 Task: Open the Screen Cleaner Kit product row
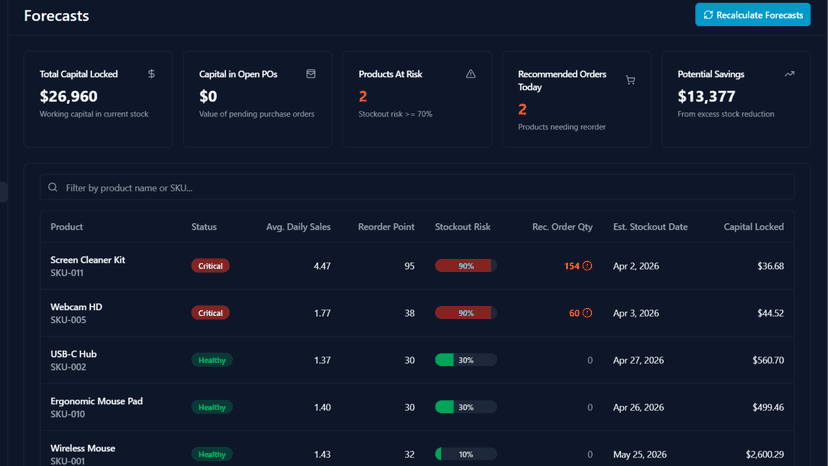click(x=417, y=266)
